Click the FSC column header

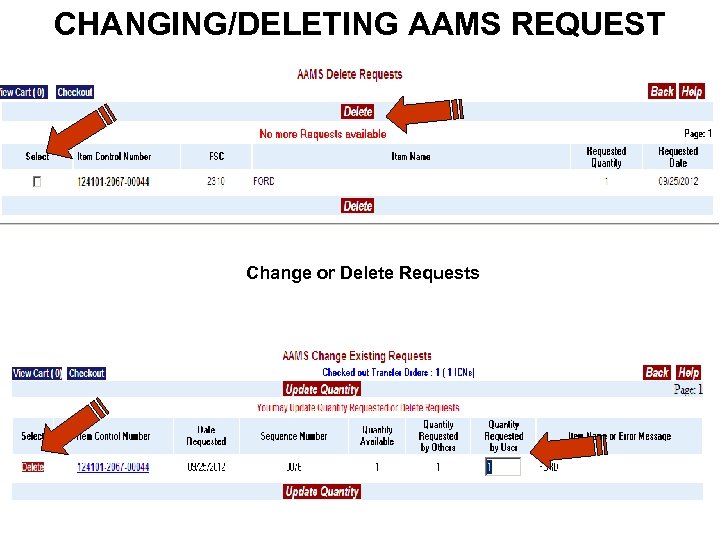(x=216, y=156)
